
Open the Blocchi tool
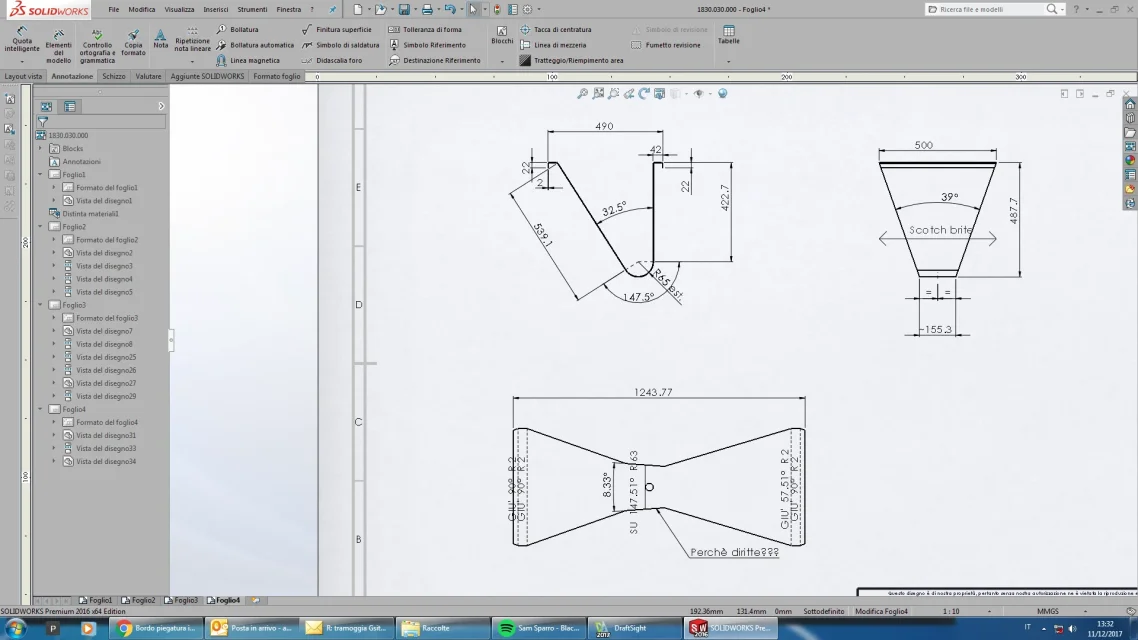(x=502, y=36)
